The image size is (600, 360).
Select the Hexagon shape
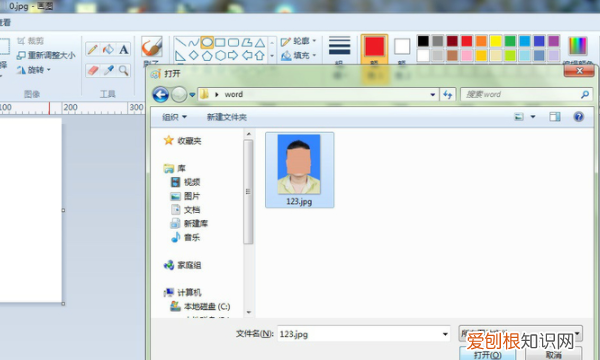coord(220,56)
